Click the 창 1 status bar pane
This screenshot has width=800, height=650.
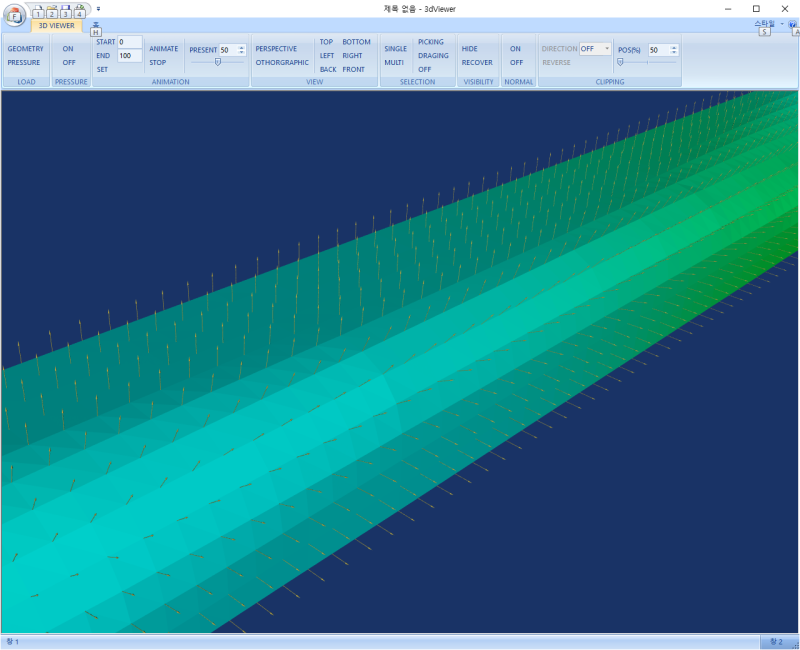[x=12, y=641]
